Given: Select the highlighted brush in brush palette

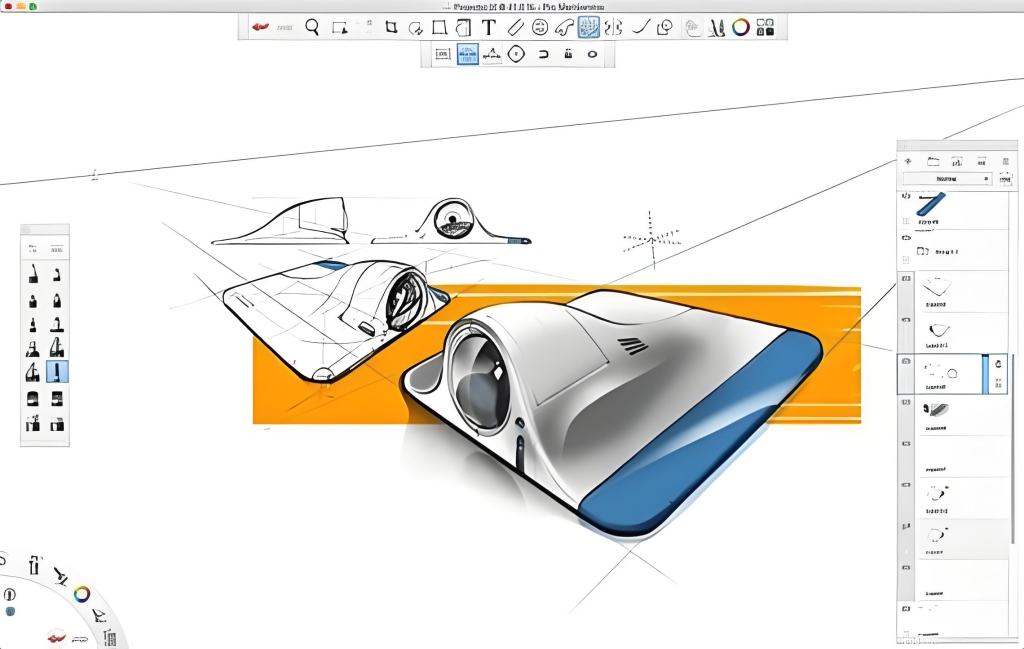Looking at the screenshot, I should tap(57, 372).
